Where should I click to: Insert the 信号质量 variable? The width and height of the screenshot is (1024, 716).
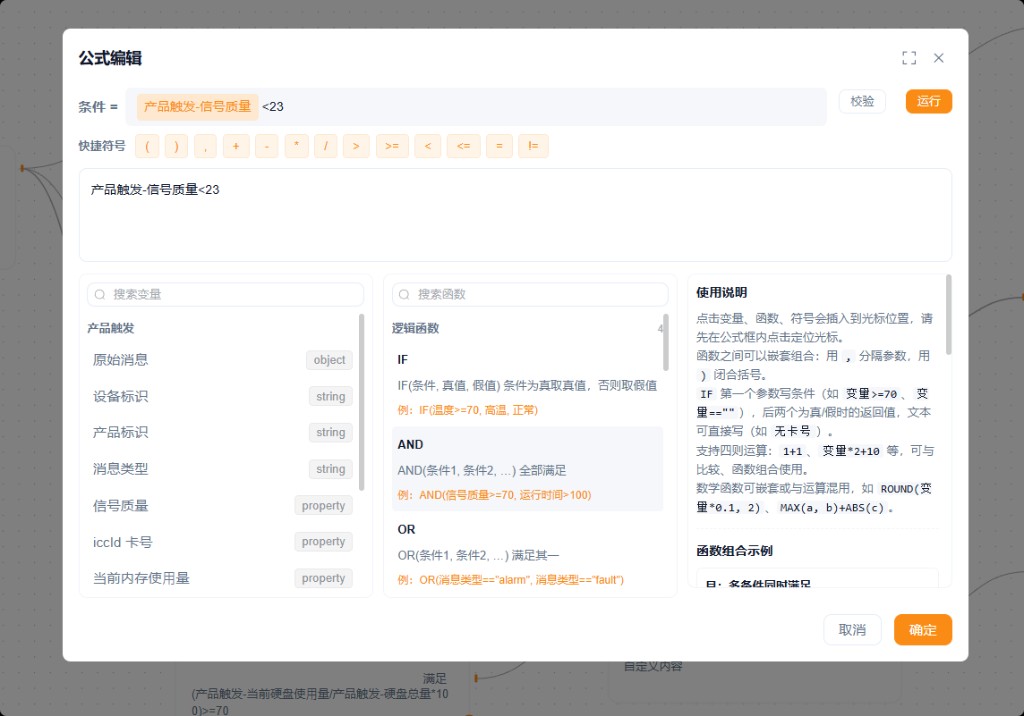tap(223, 506)
